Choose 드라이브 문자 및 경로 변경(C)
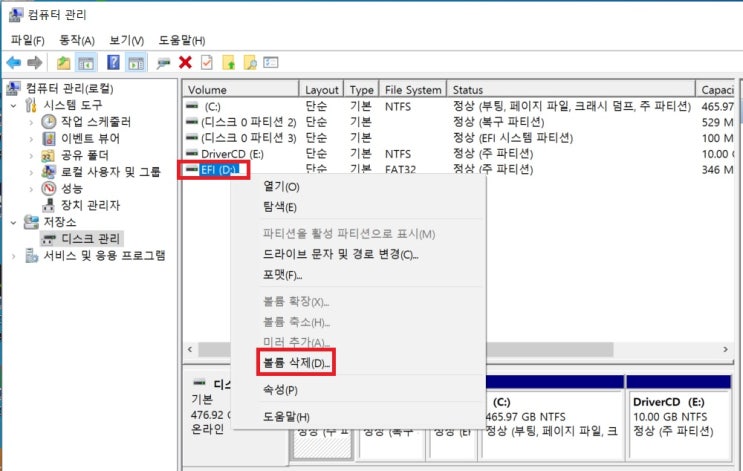 point(340,254)
